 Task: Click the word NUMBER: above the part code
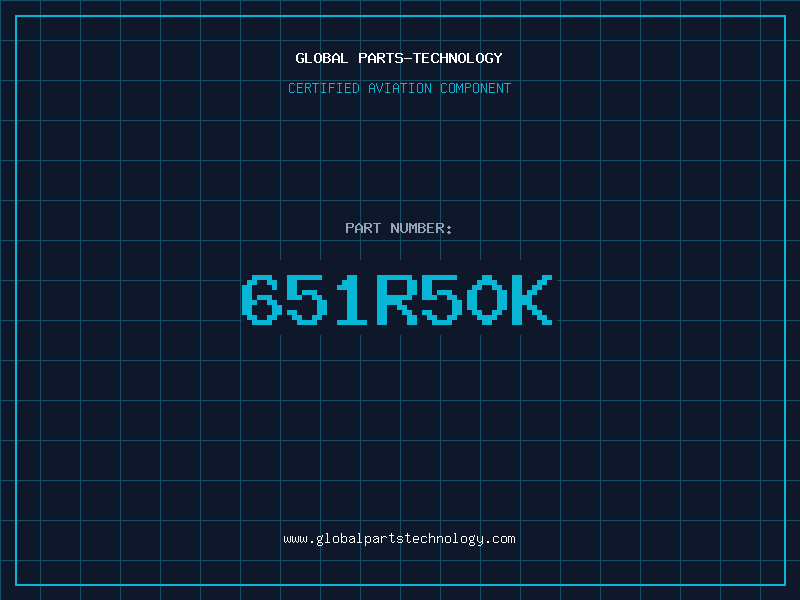[422, 228]
